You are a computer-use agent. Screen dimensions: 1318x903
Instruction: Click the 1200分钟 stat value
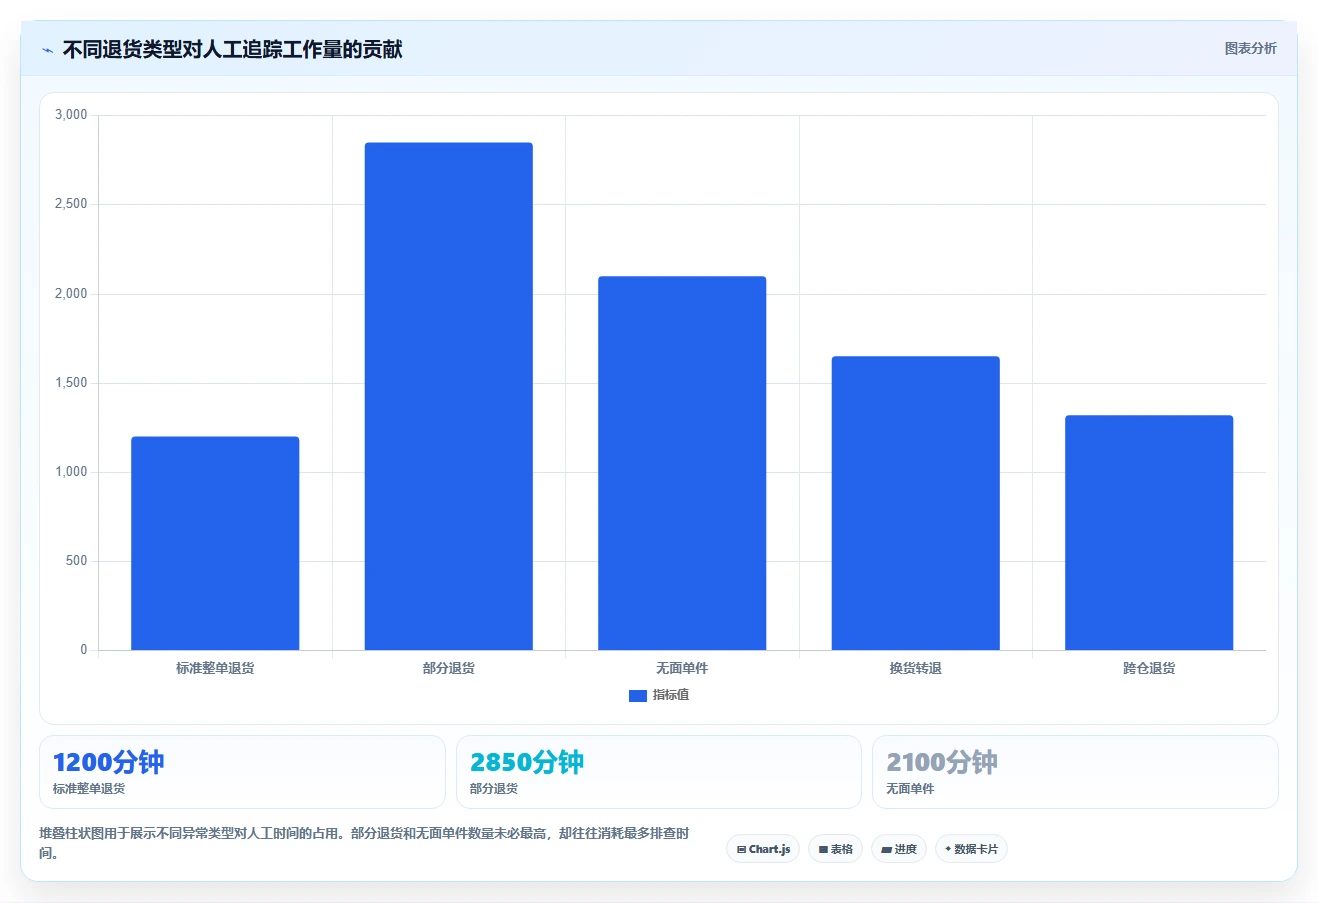click(x=108, y=762)
